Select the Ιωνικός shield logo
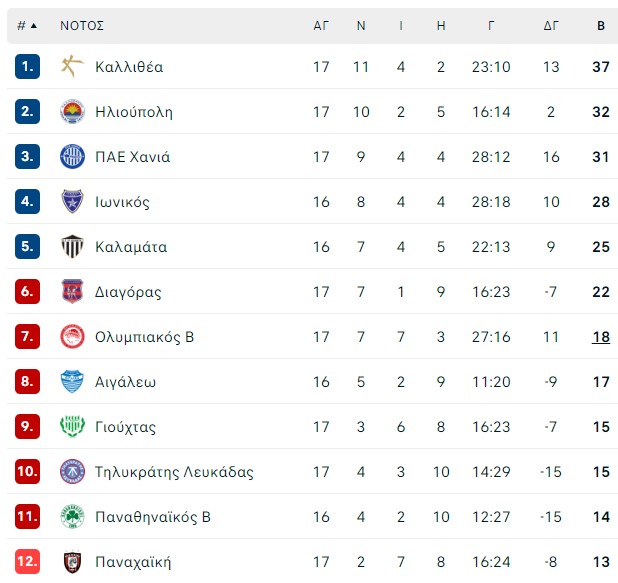 click(x=72, y=201)
